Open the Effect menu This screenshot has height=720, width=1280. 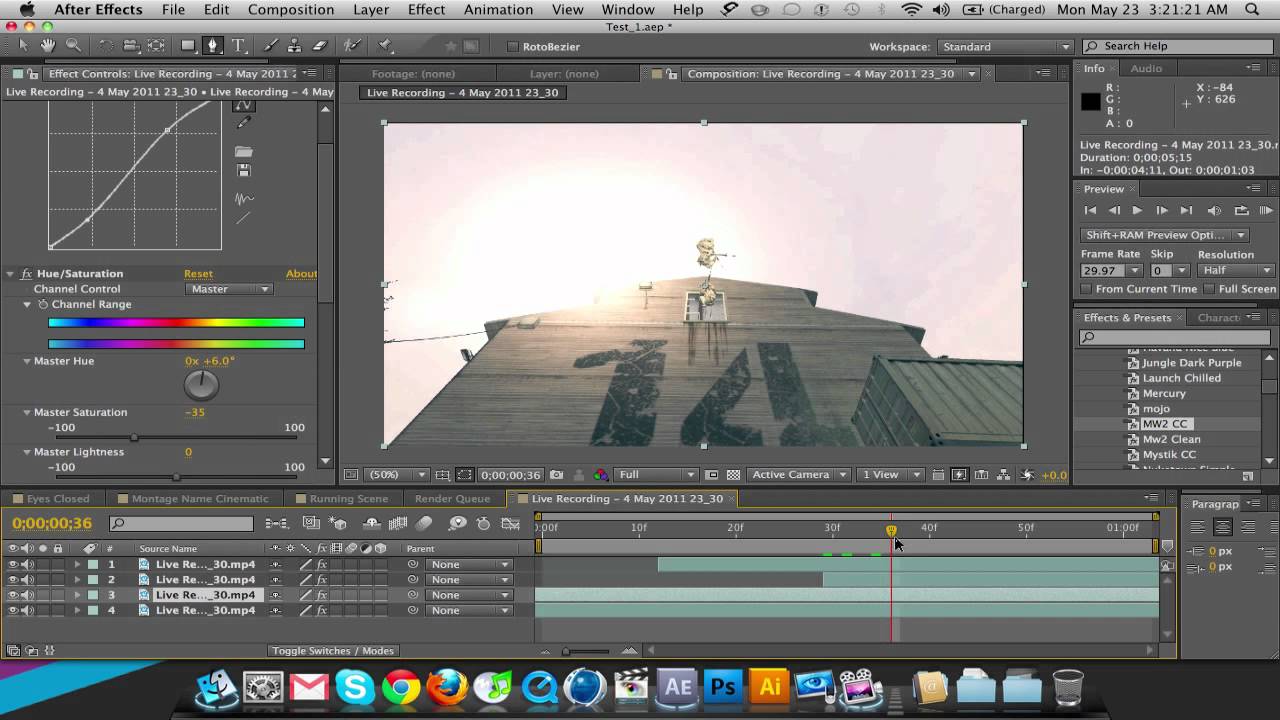426,10
